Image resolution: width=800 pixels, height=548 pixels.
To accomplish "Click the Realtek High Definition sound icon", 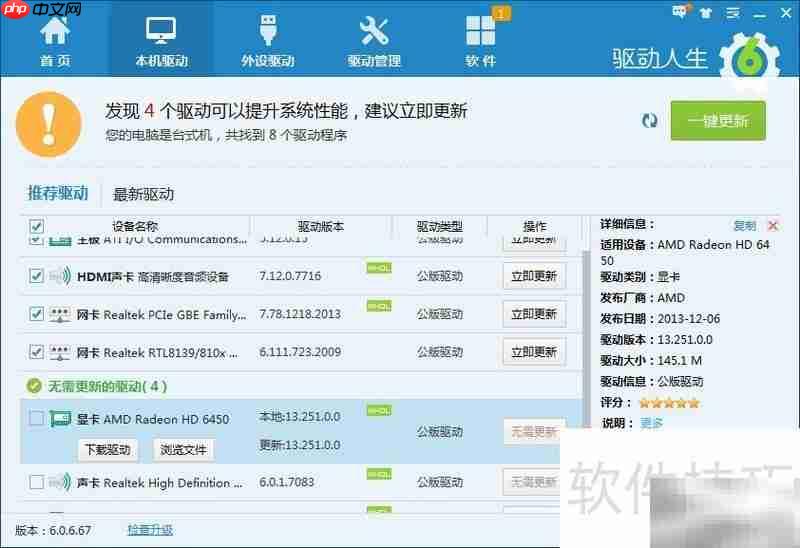I will point(60,482).
